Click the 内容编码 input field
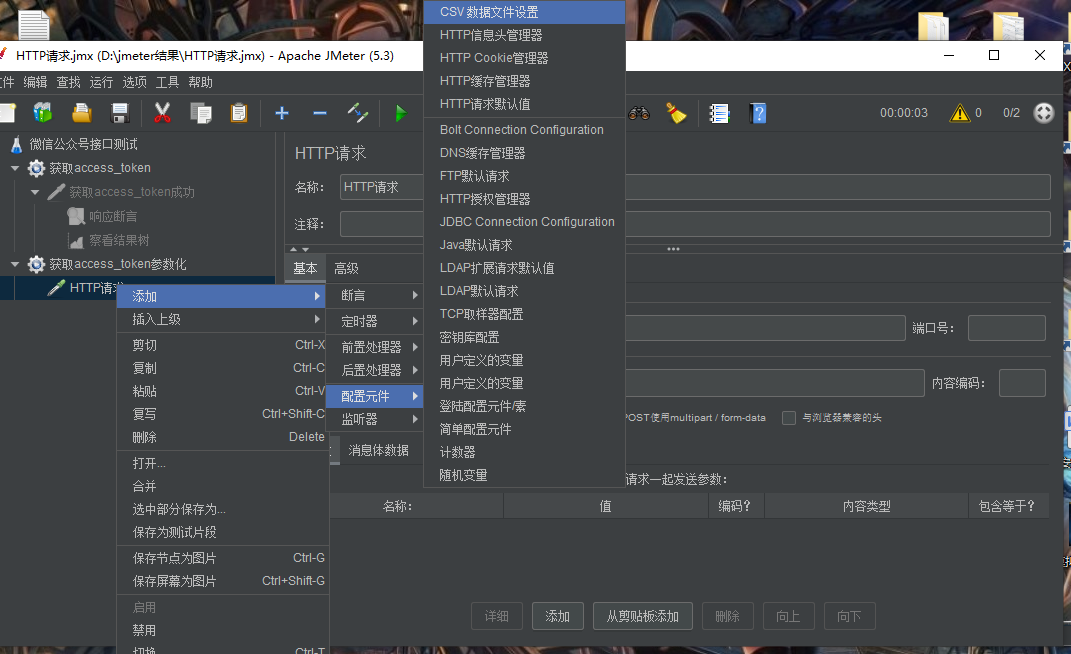 coord(1022,383)
